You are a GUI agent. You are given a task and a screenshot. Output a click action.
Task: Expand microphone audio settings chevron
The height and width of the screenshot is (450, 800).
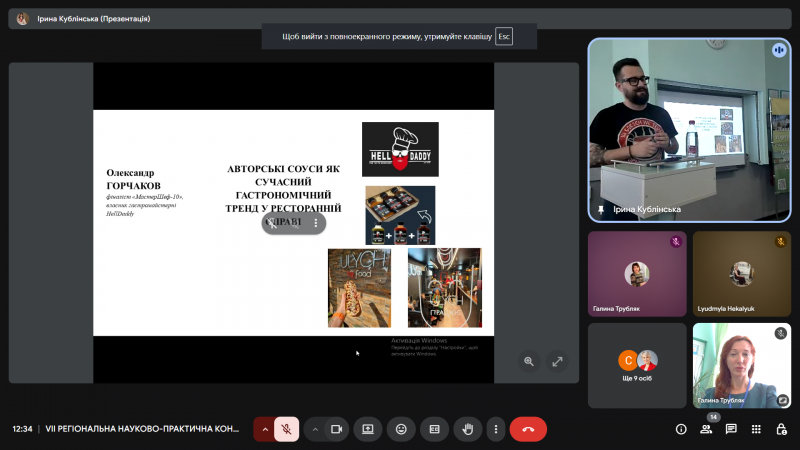(265, 429)
